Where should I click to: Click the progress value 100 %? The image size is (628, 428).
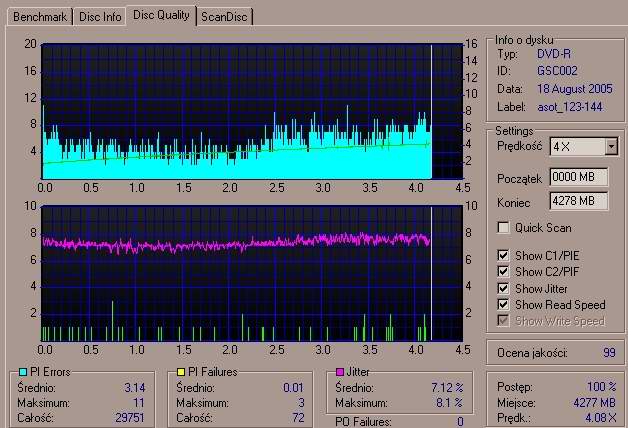point(602,387)
